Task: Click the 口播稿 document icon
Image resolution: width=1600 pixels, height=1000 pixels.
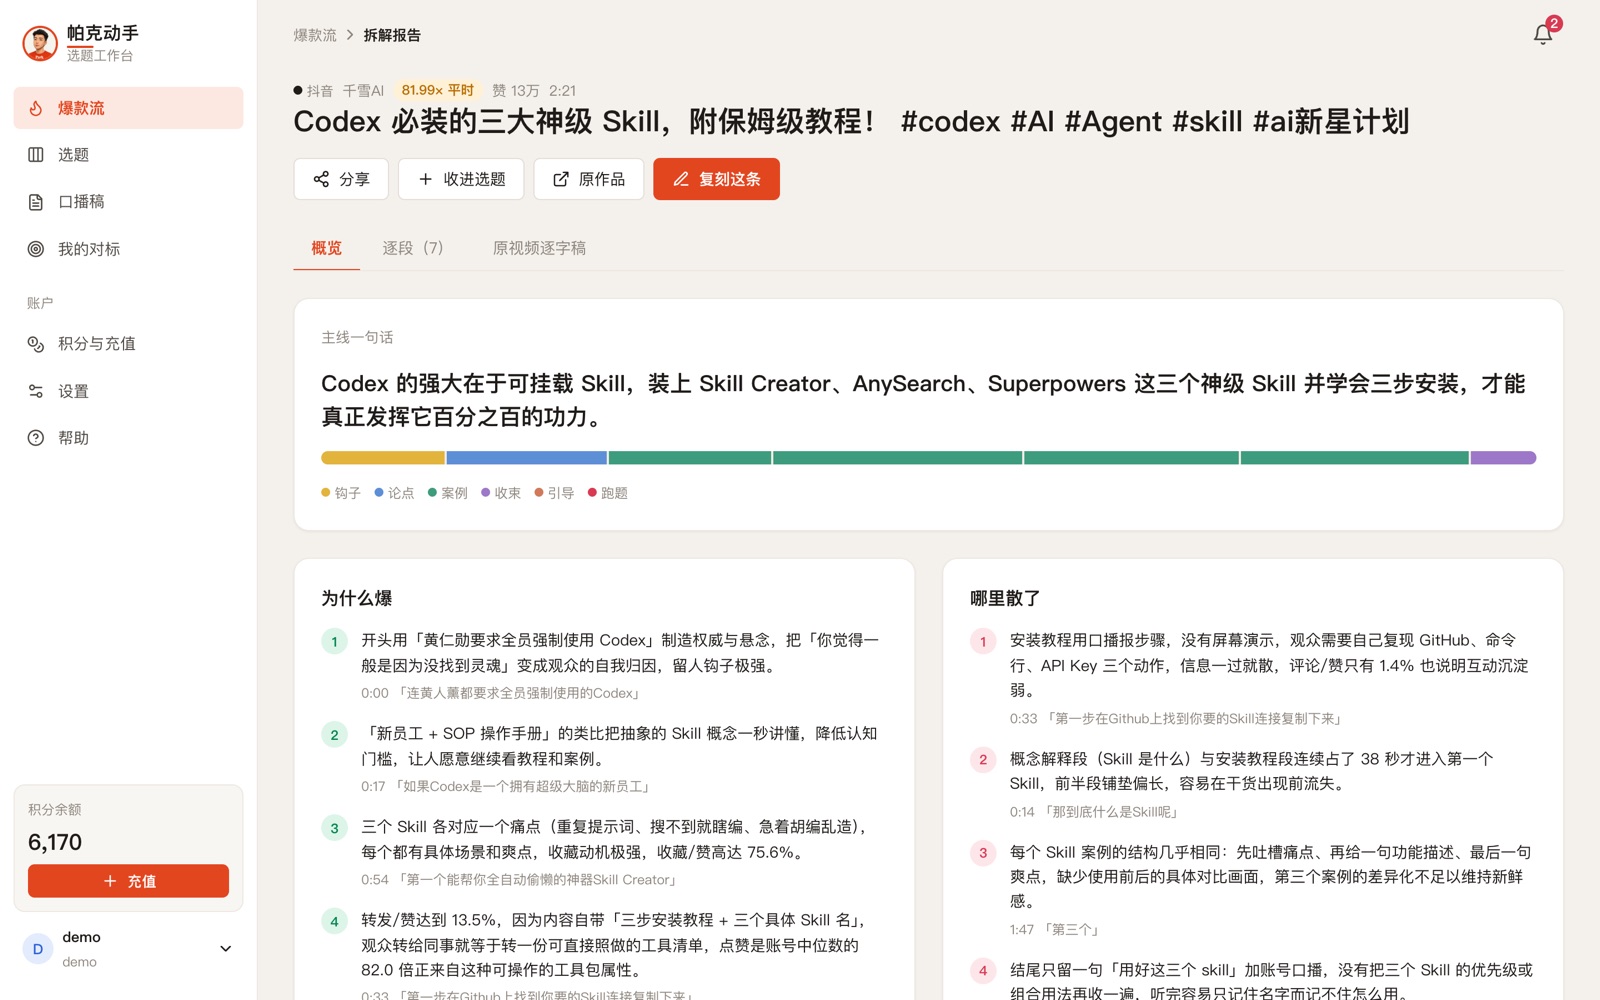Action: coord(36,202)
